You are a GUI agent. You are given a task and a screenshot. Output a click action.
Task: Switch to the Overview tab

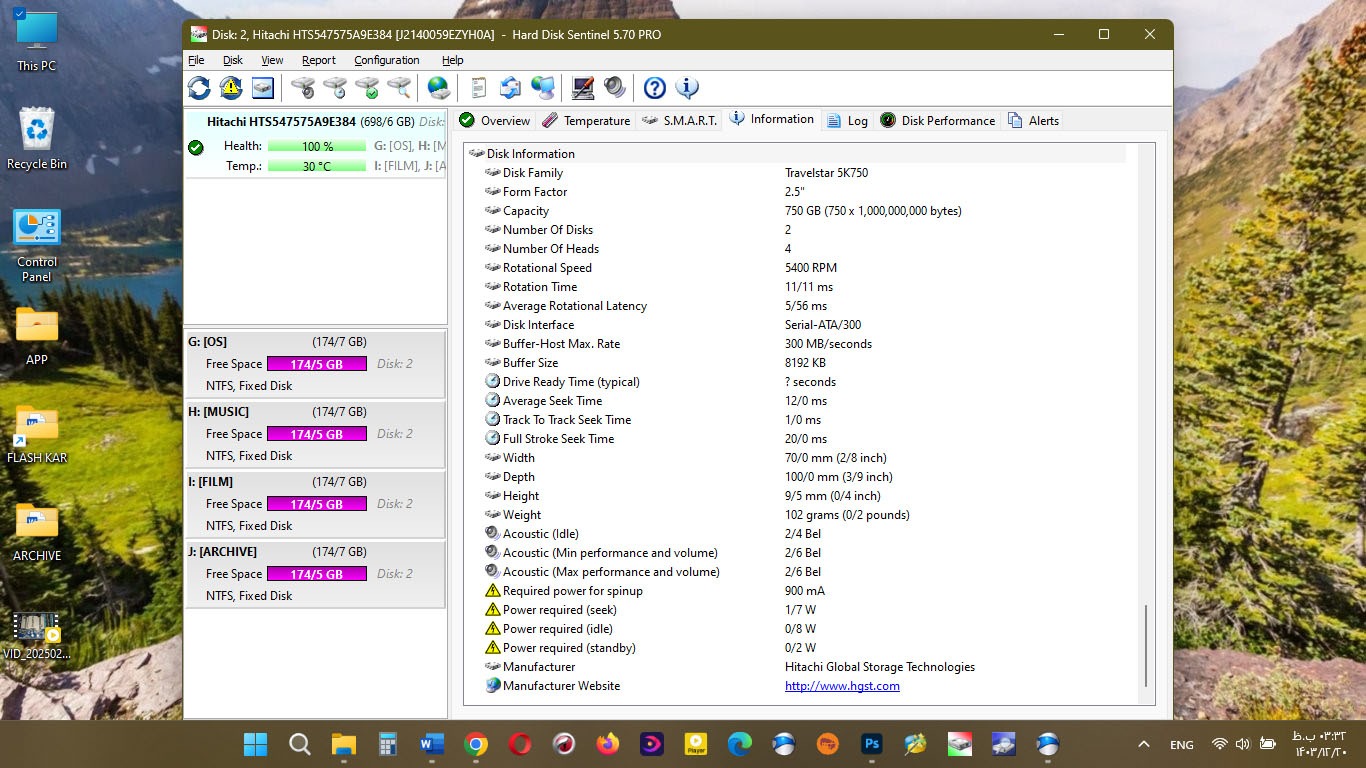(494, 120)
